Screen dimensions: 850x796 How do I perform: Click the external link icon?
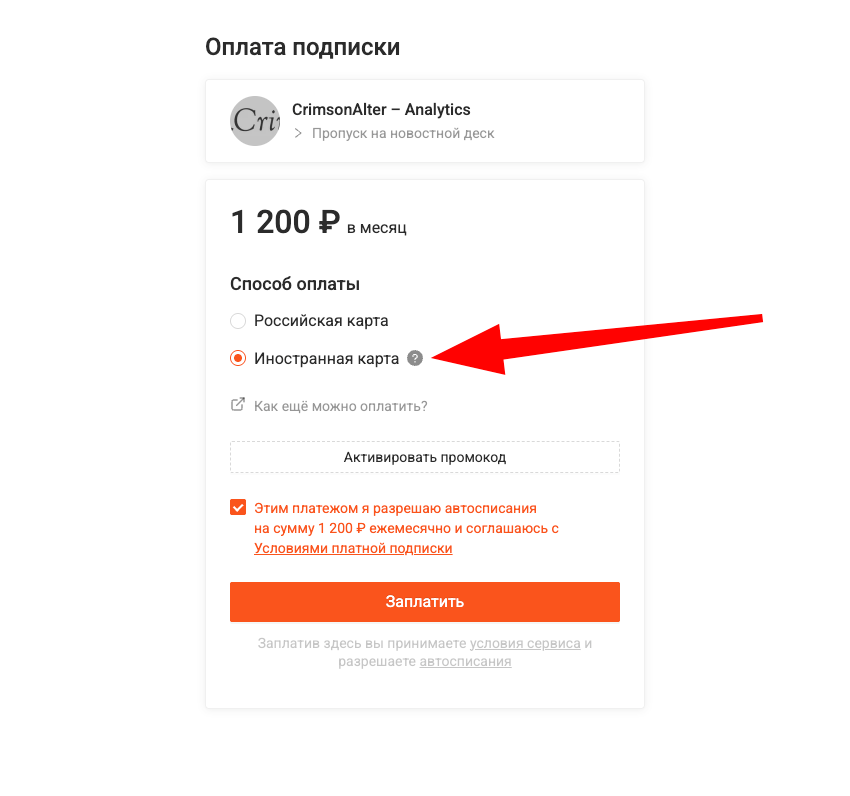(x=238, y=405)
